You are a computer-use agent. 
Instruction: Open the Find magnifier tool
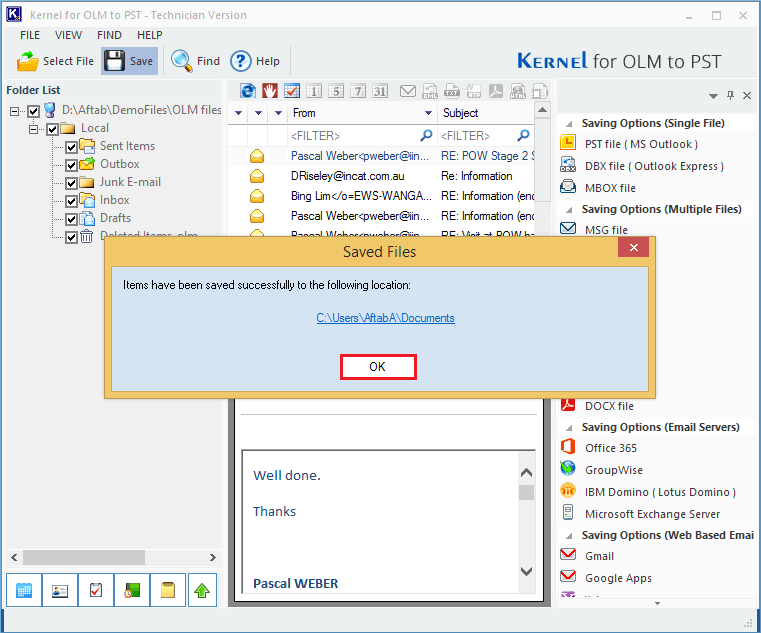click(x=195, y=61)
